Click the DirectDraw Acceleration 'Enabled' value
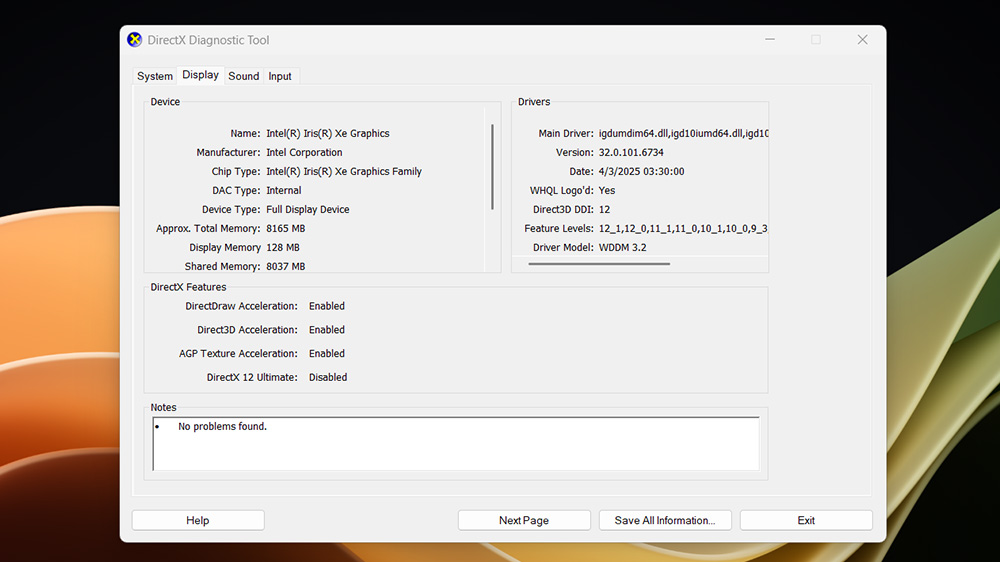The height and width of the screenshot is (562, 1000). [327, 306]
